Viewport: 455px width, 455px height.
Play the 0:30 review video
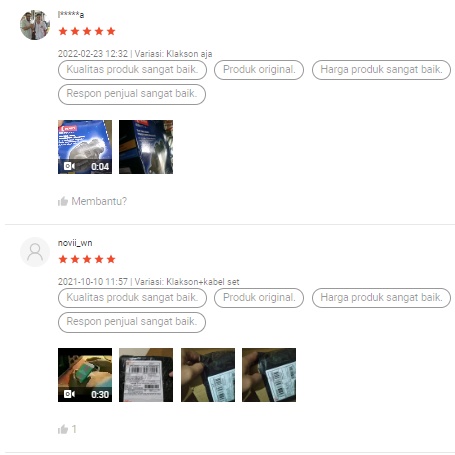[85, 375]
